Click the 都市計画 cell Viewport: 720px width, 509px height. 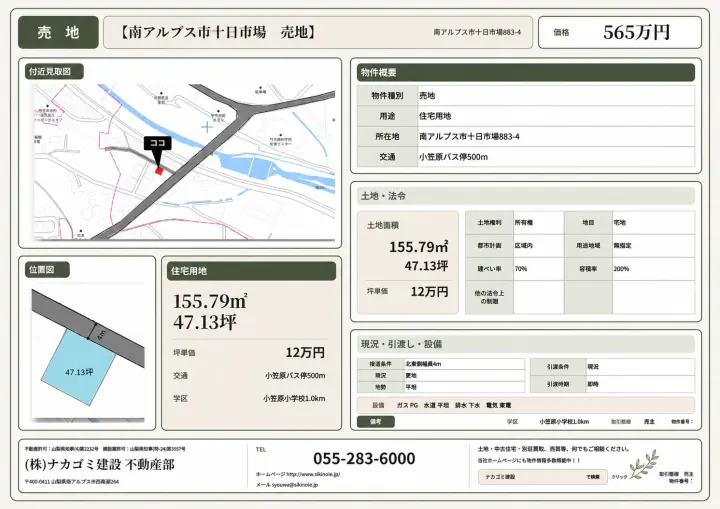489,246
